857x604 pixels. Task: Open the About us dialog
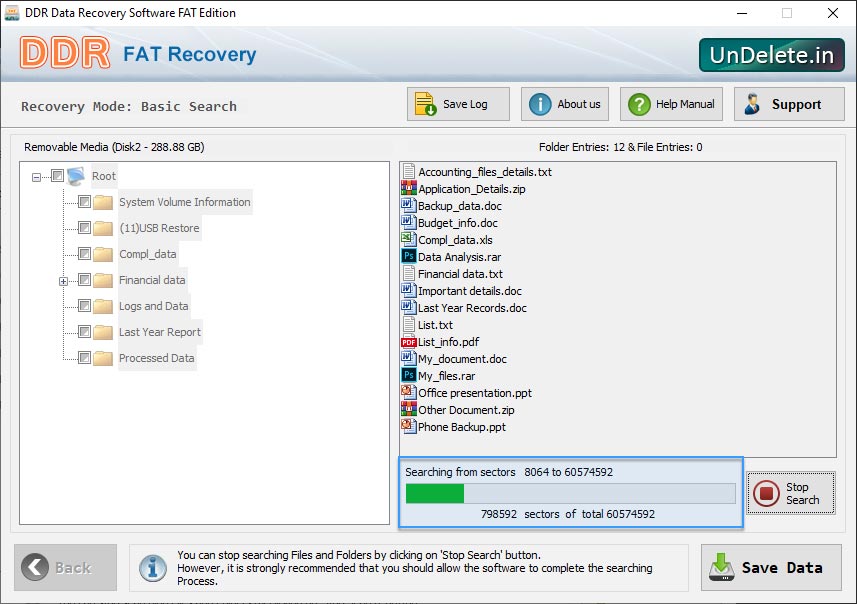tap(565, 104)
